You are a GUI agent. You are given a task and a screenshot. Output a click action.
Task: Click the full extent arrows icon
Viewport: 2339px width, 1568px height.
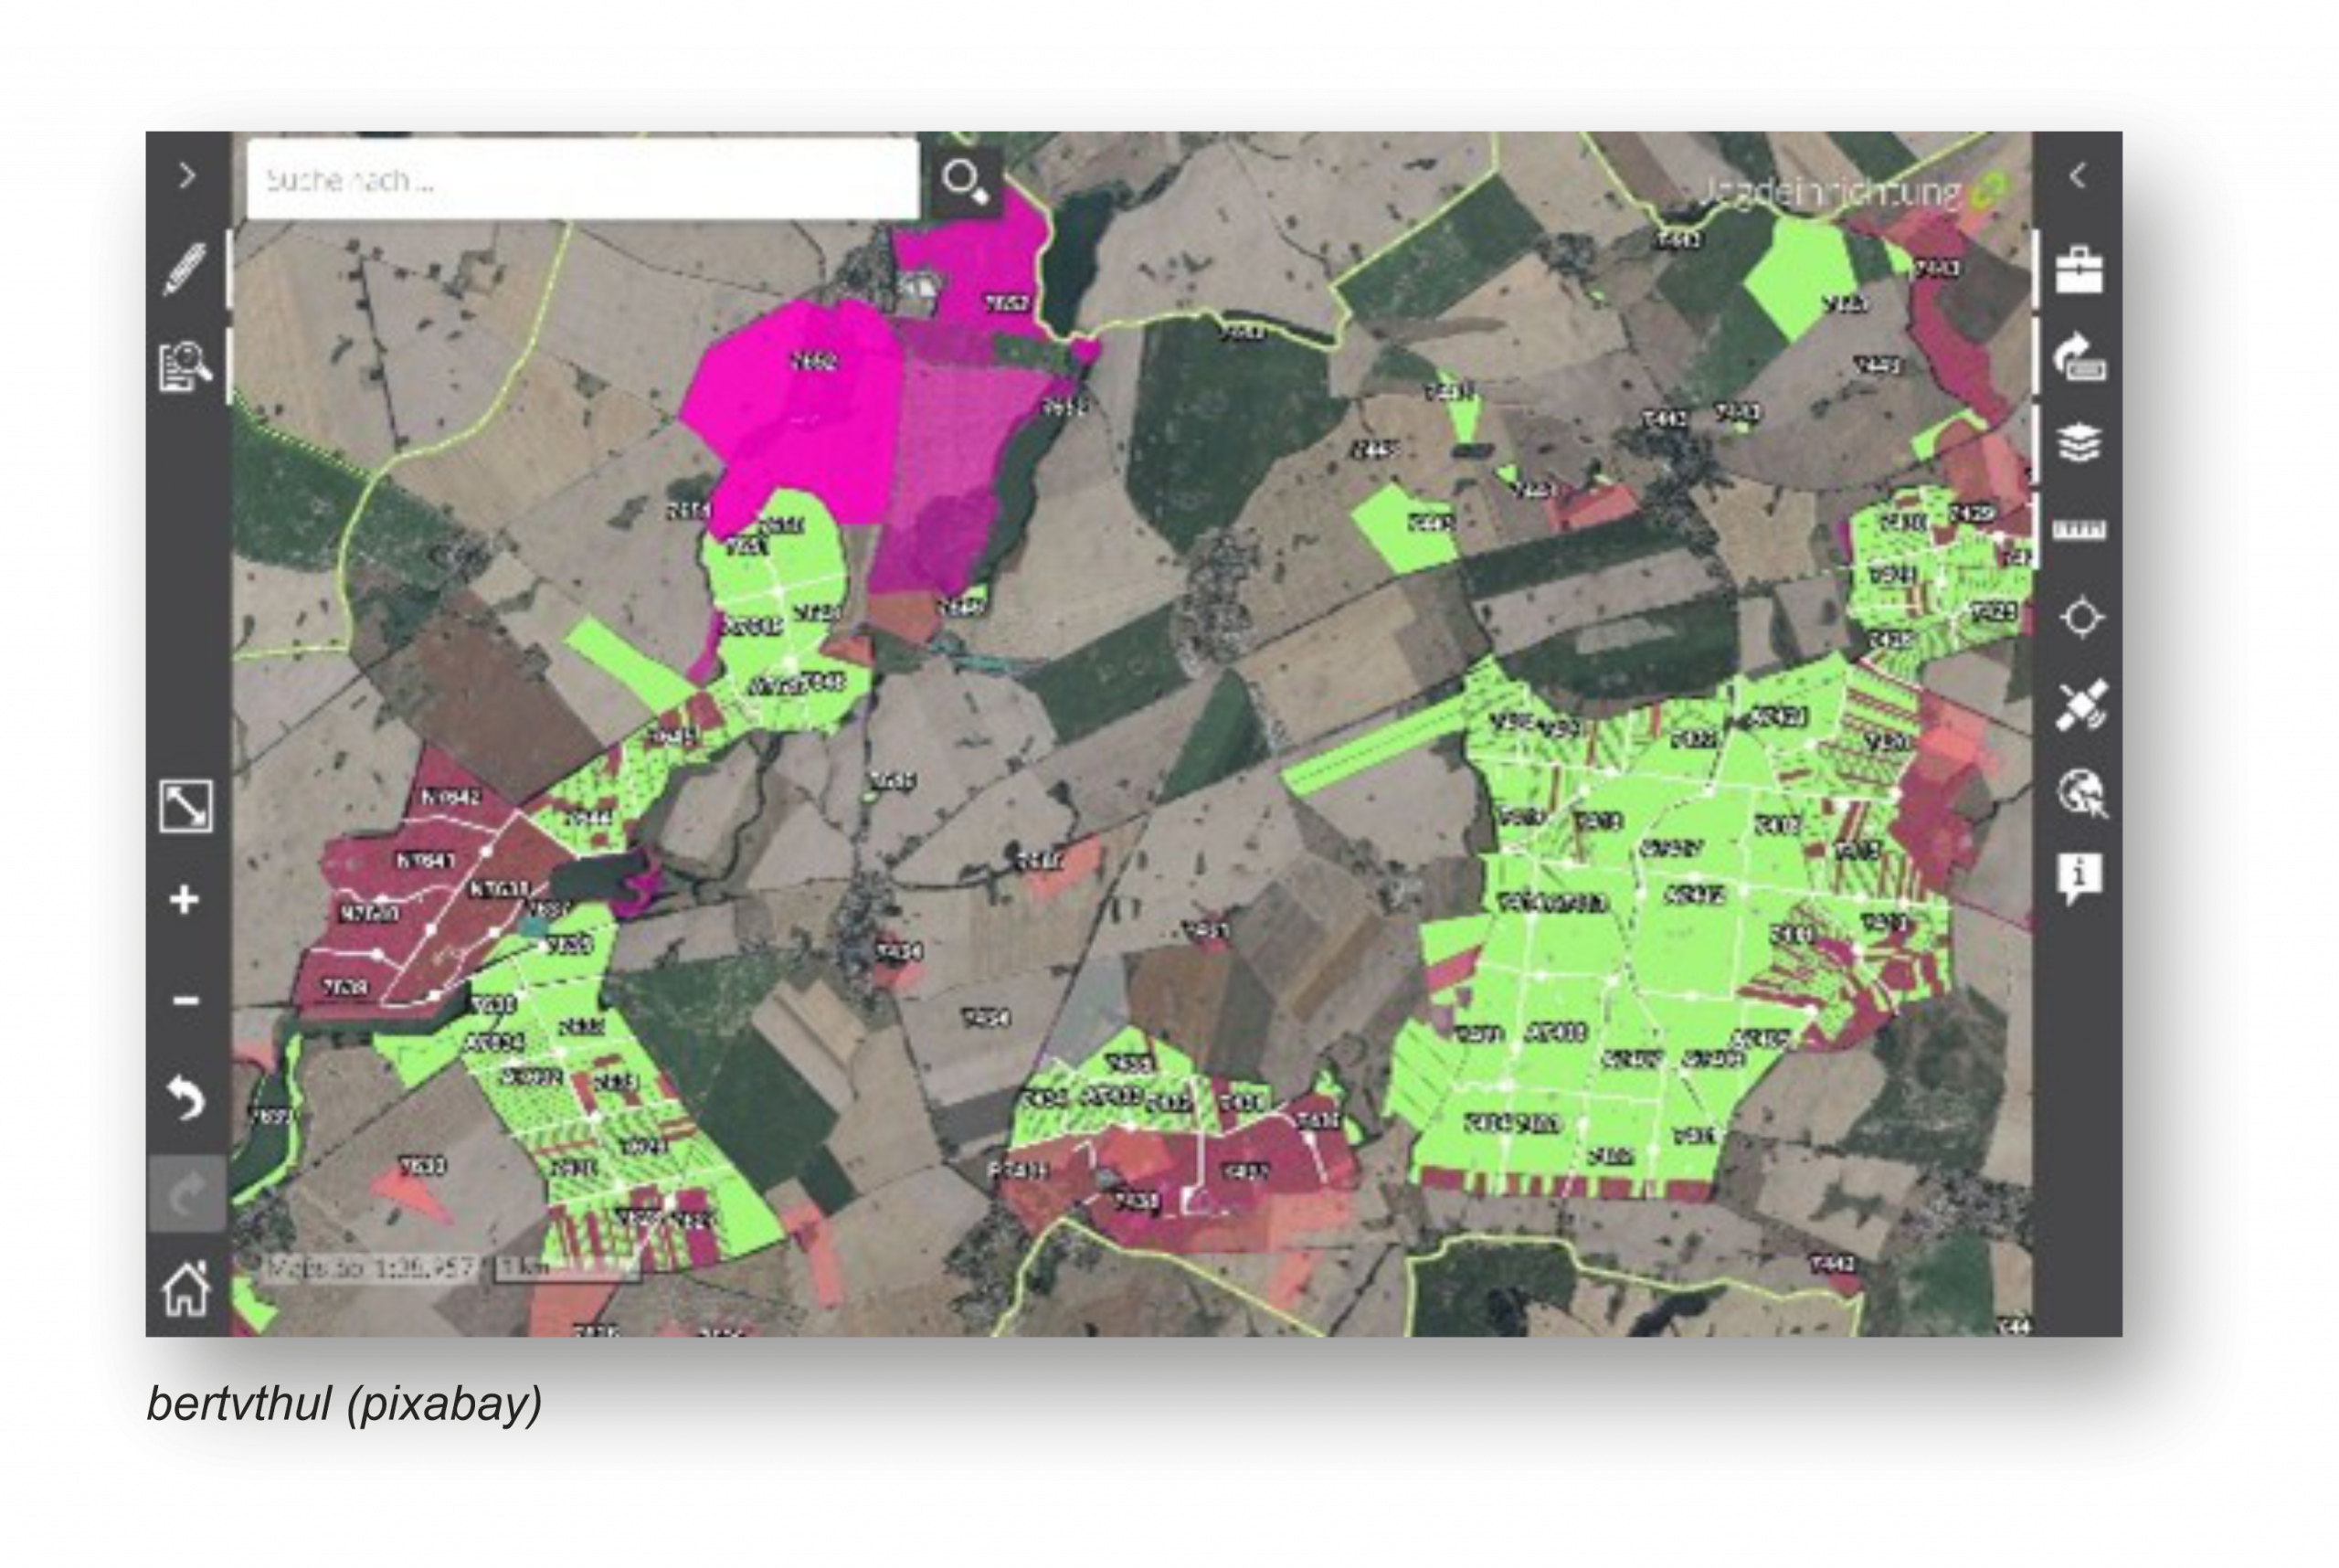pos(186,806)
